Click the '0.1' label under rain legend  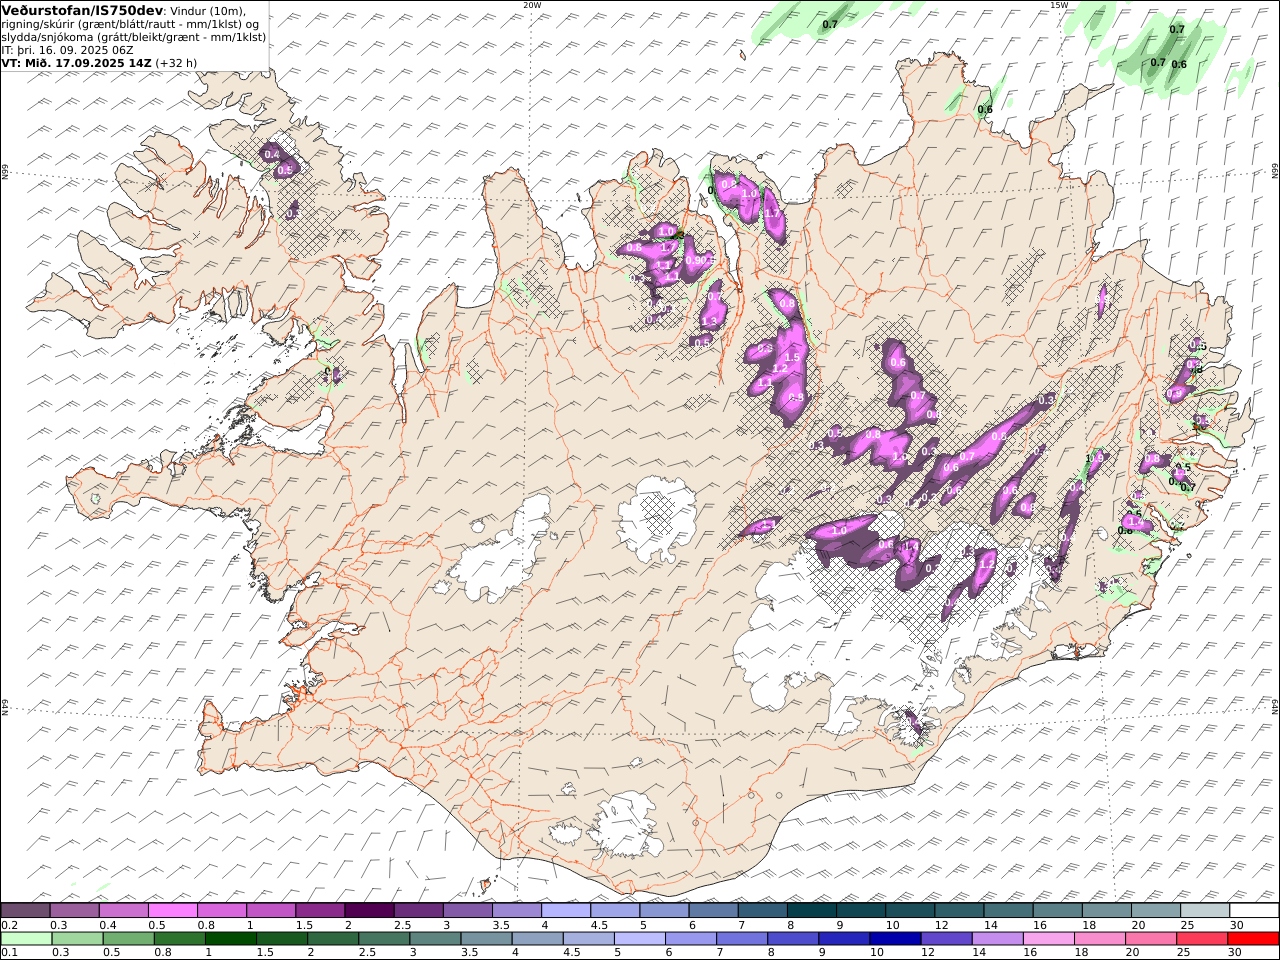9,953
